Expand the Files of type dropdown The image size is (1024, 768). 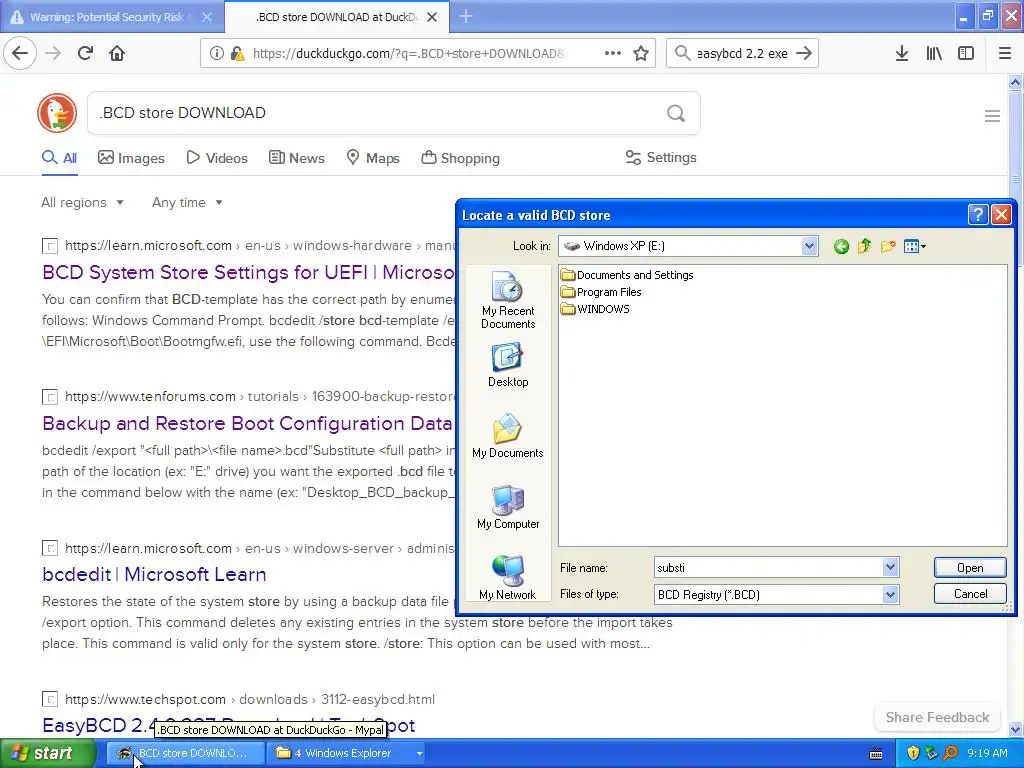pos(890,594)
